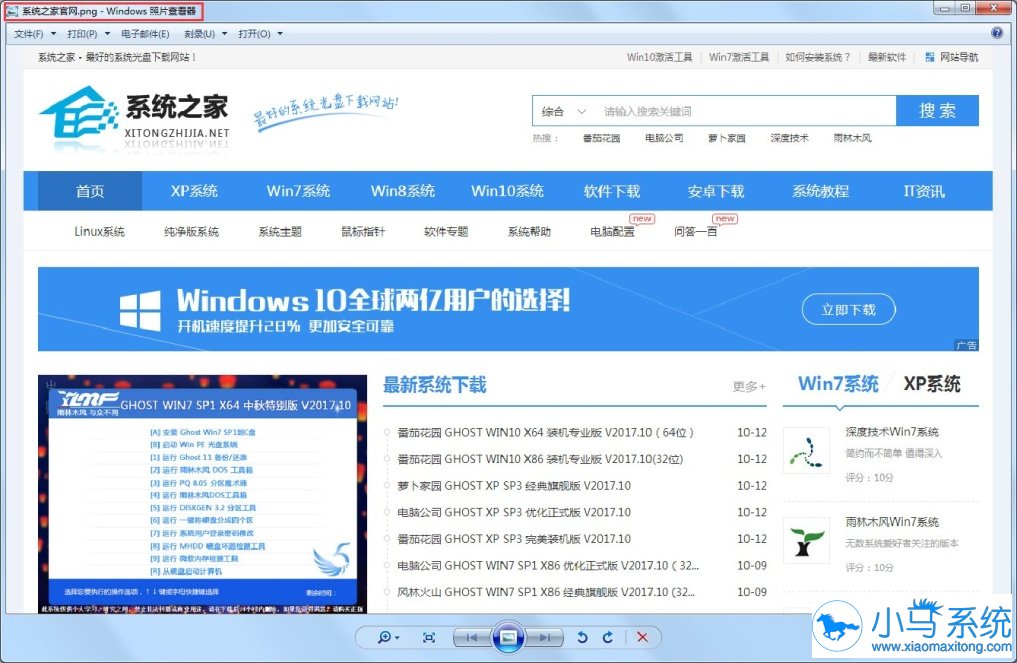Open the 综合 search category dropdown
This screenshot has height=663, width=1017.
point(563,112)
